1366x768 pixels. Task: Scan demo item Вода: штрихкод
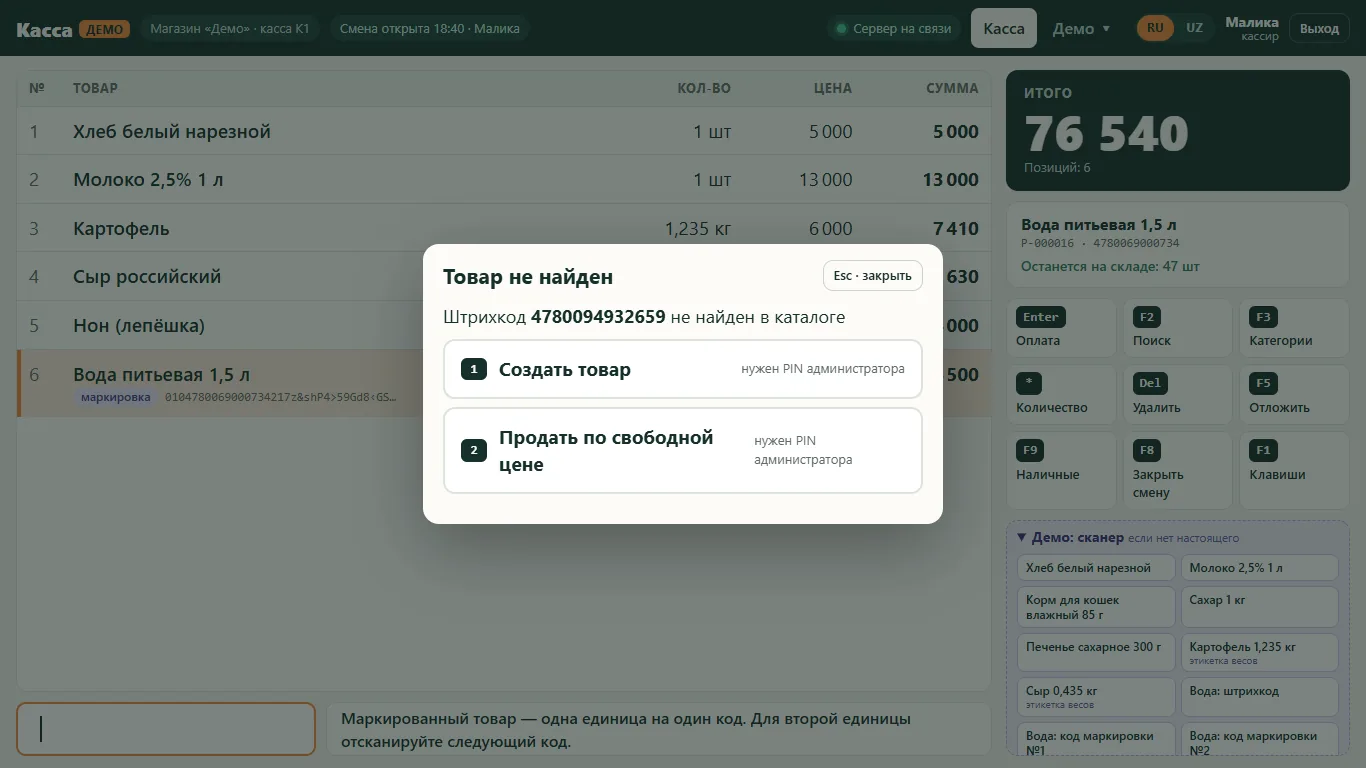click(x=1259, y=697)
